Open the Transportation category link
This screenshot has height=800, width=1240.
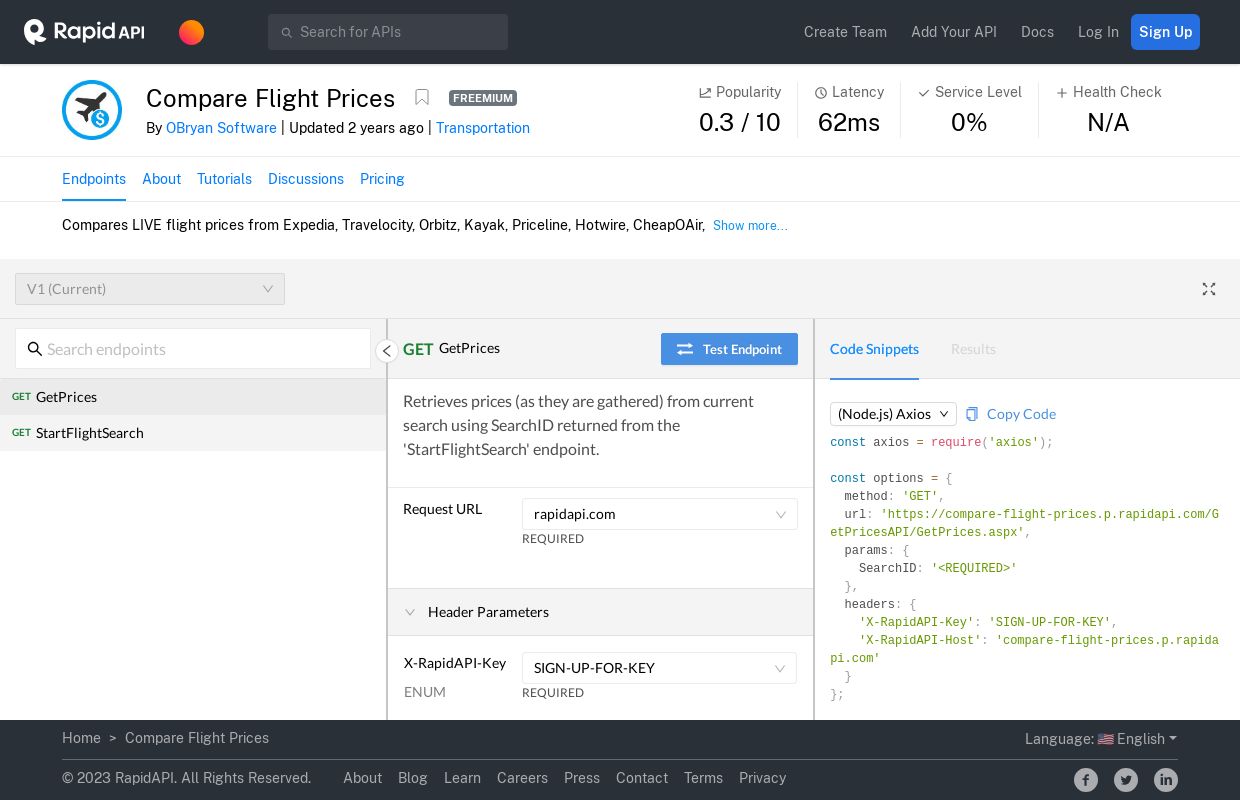click(483, 128)
